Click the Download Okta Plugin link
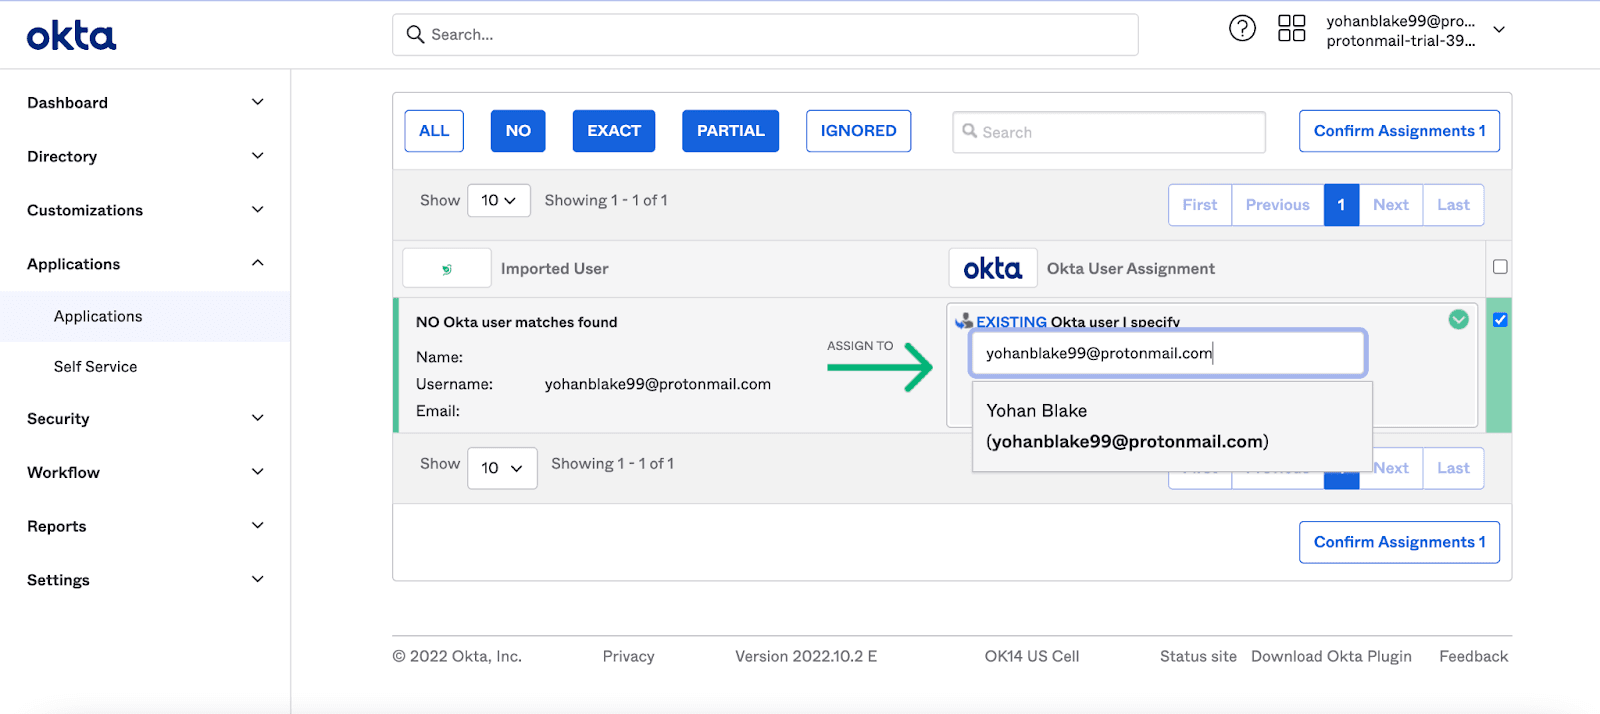1600x714 pixels. tap(1331, 656)
